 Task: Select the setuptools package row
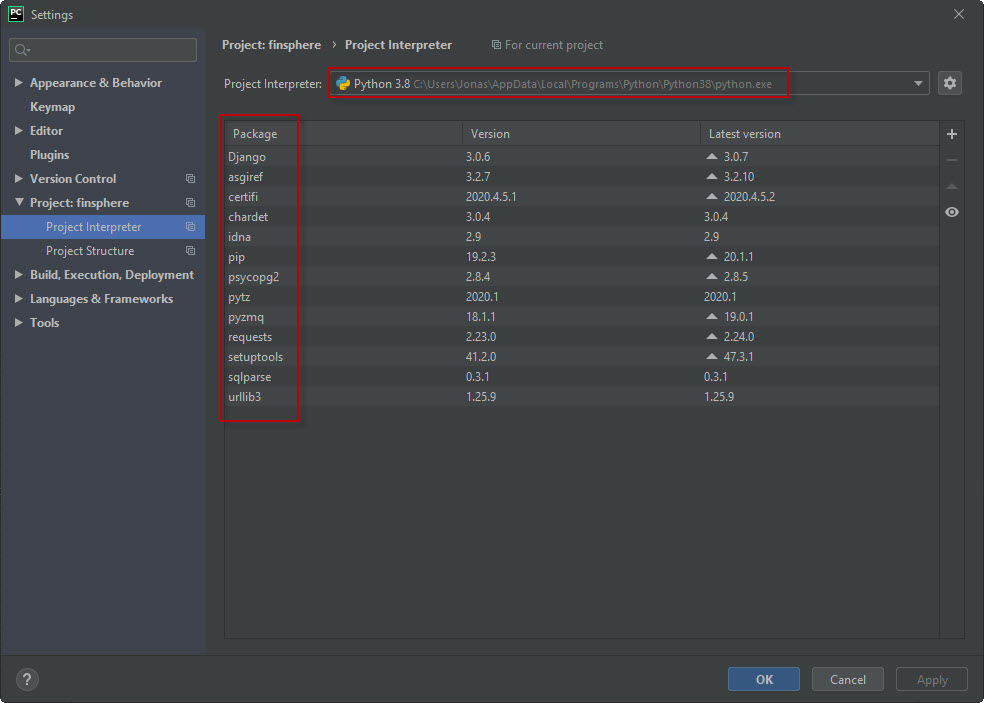point(582,357)
